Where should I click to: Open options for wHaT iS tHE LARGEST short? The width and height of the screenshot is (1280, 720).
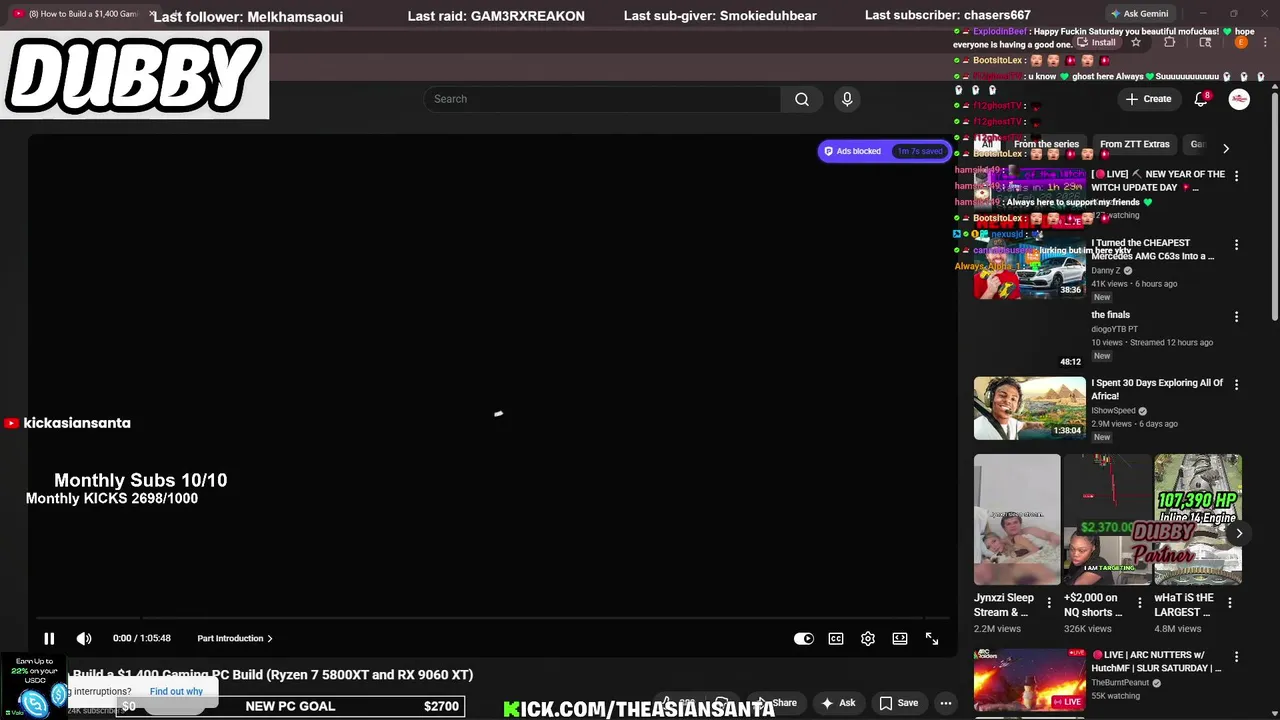coord(1230,602)
